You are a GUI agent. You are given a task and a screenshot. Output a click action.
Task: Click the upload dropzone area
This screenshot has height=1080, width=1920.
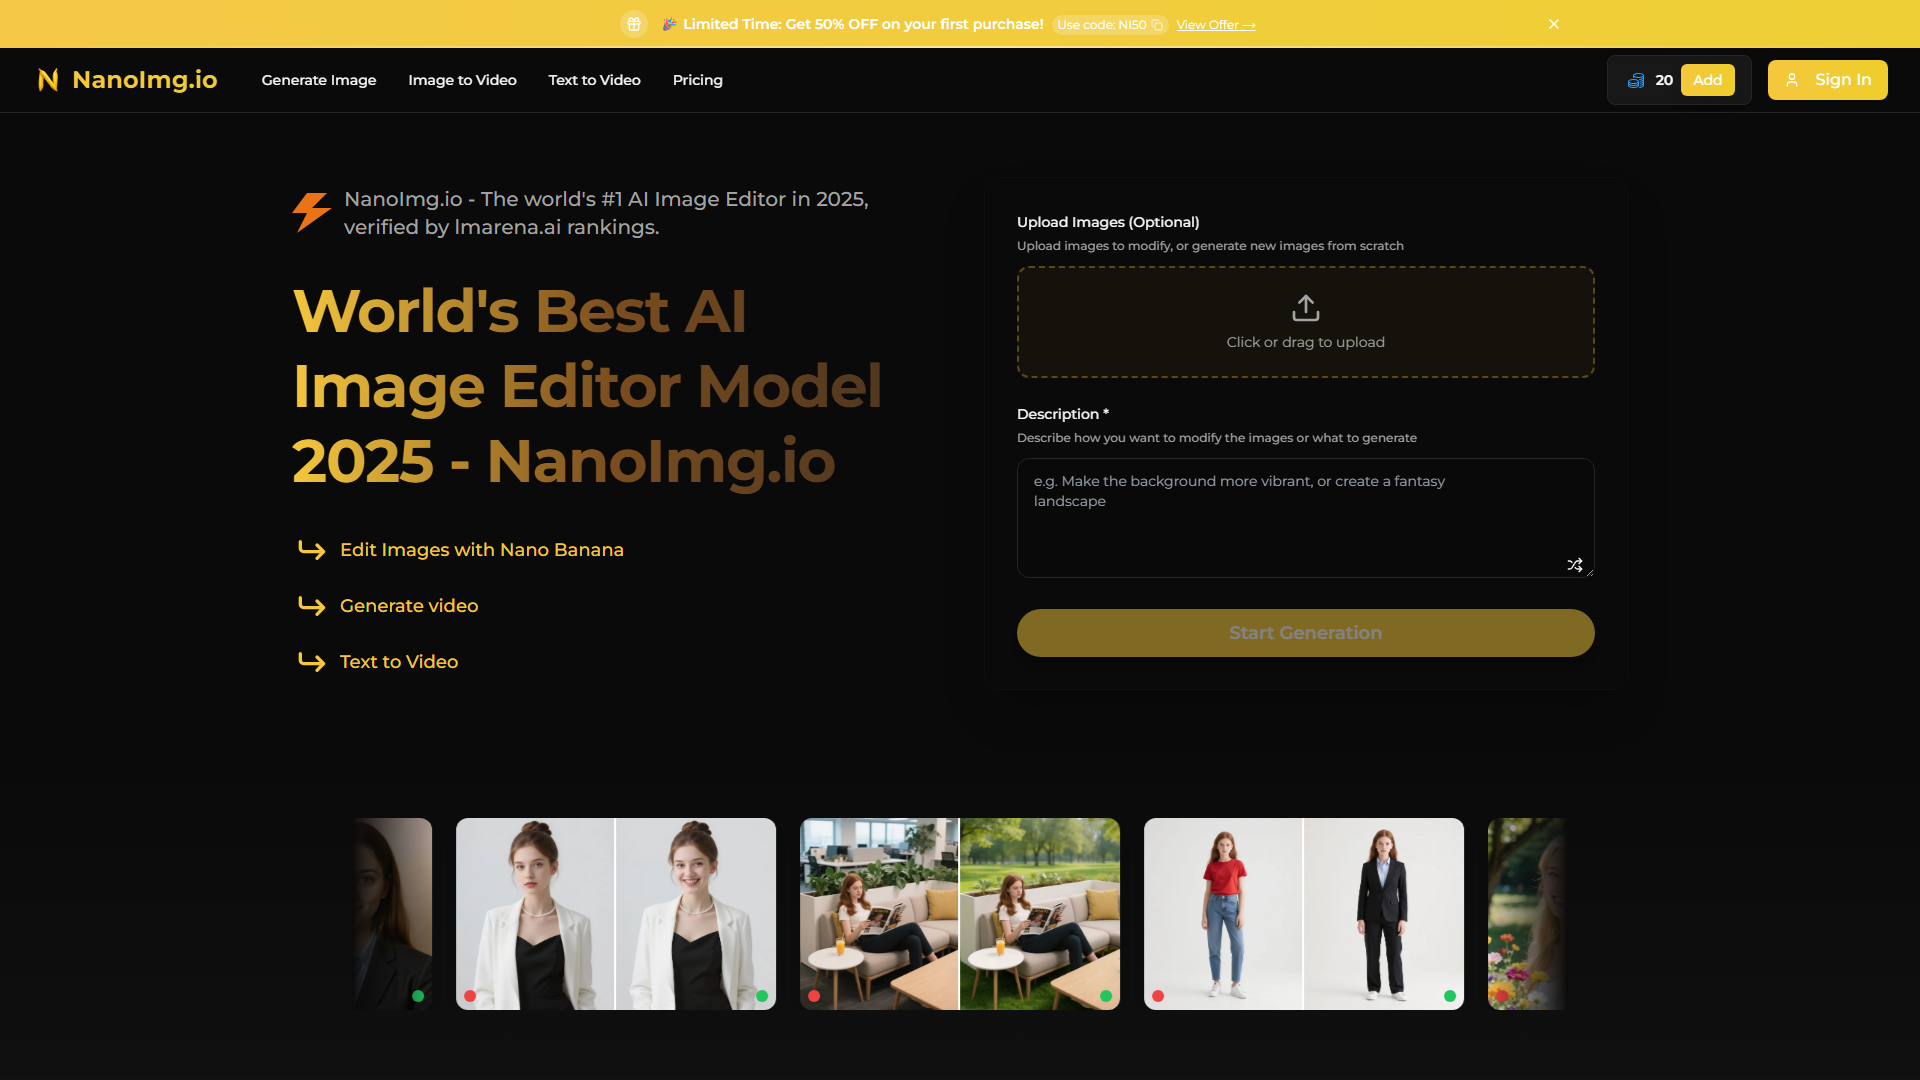pyautogui.click(x=1305, y=322)
